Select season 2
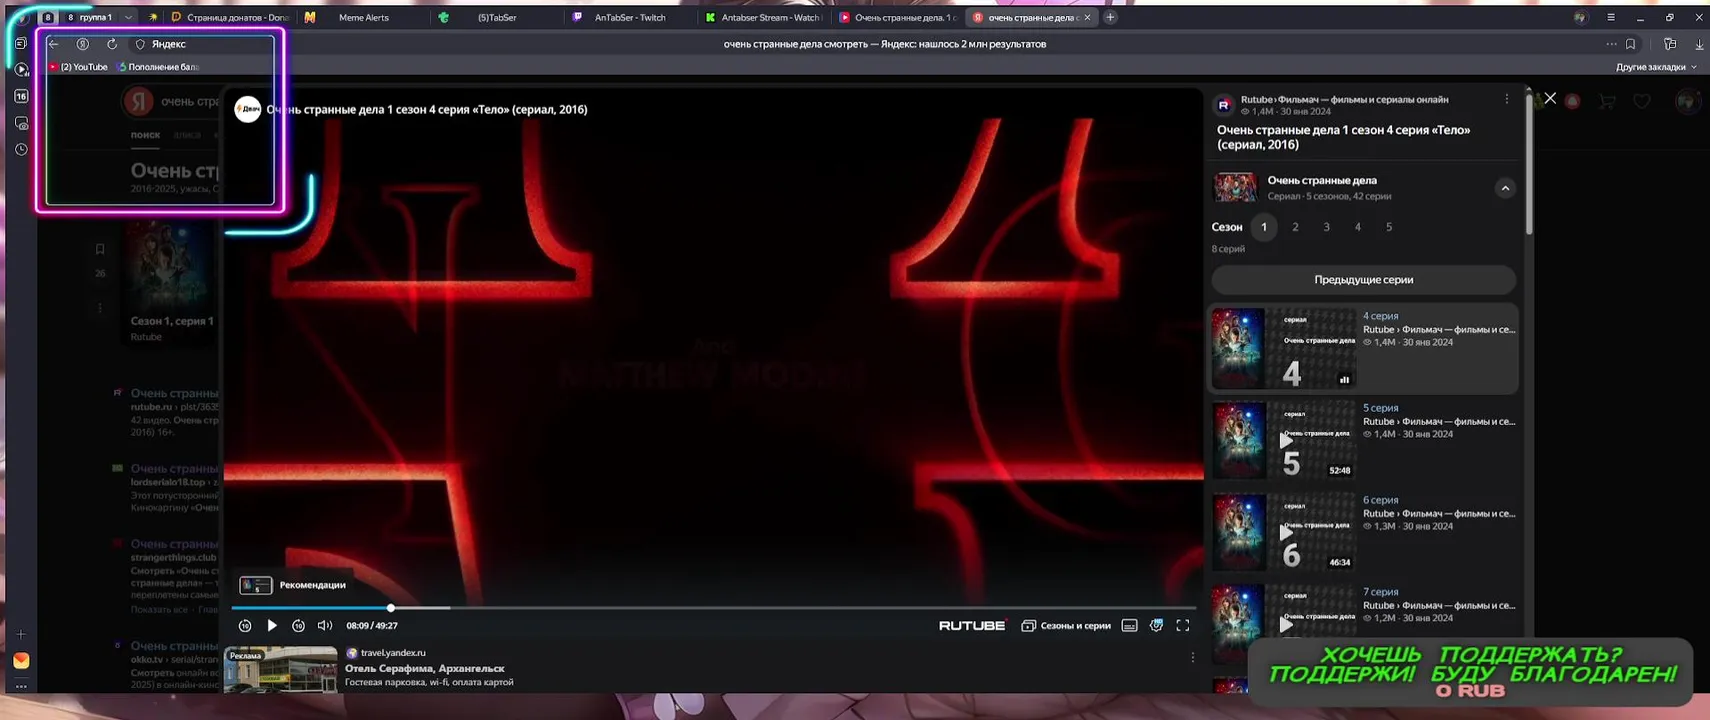This screenshot has height=720, width=1710. 1295,227
